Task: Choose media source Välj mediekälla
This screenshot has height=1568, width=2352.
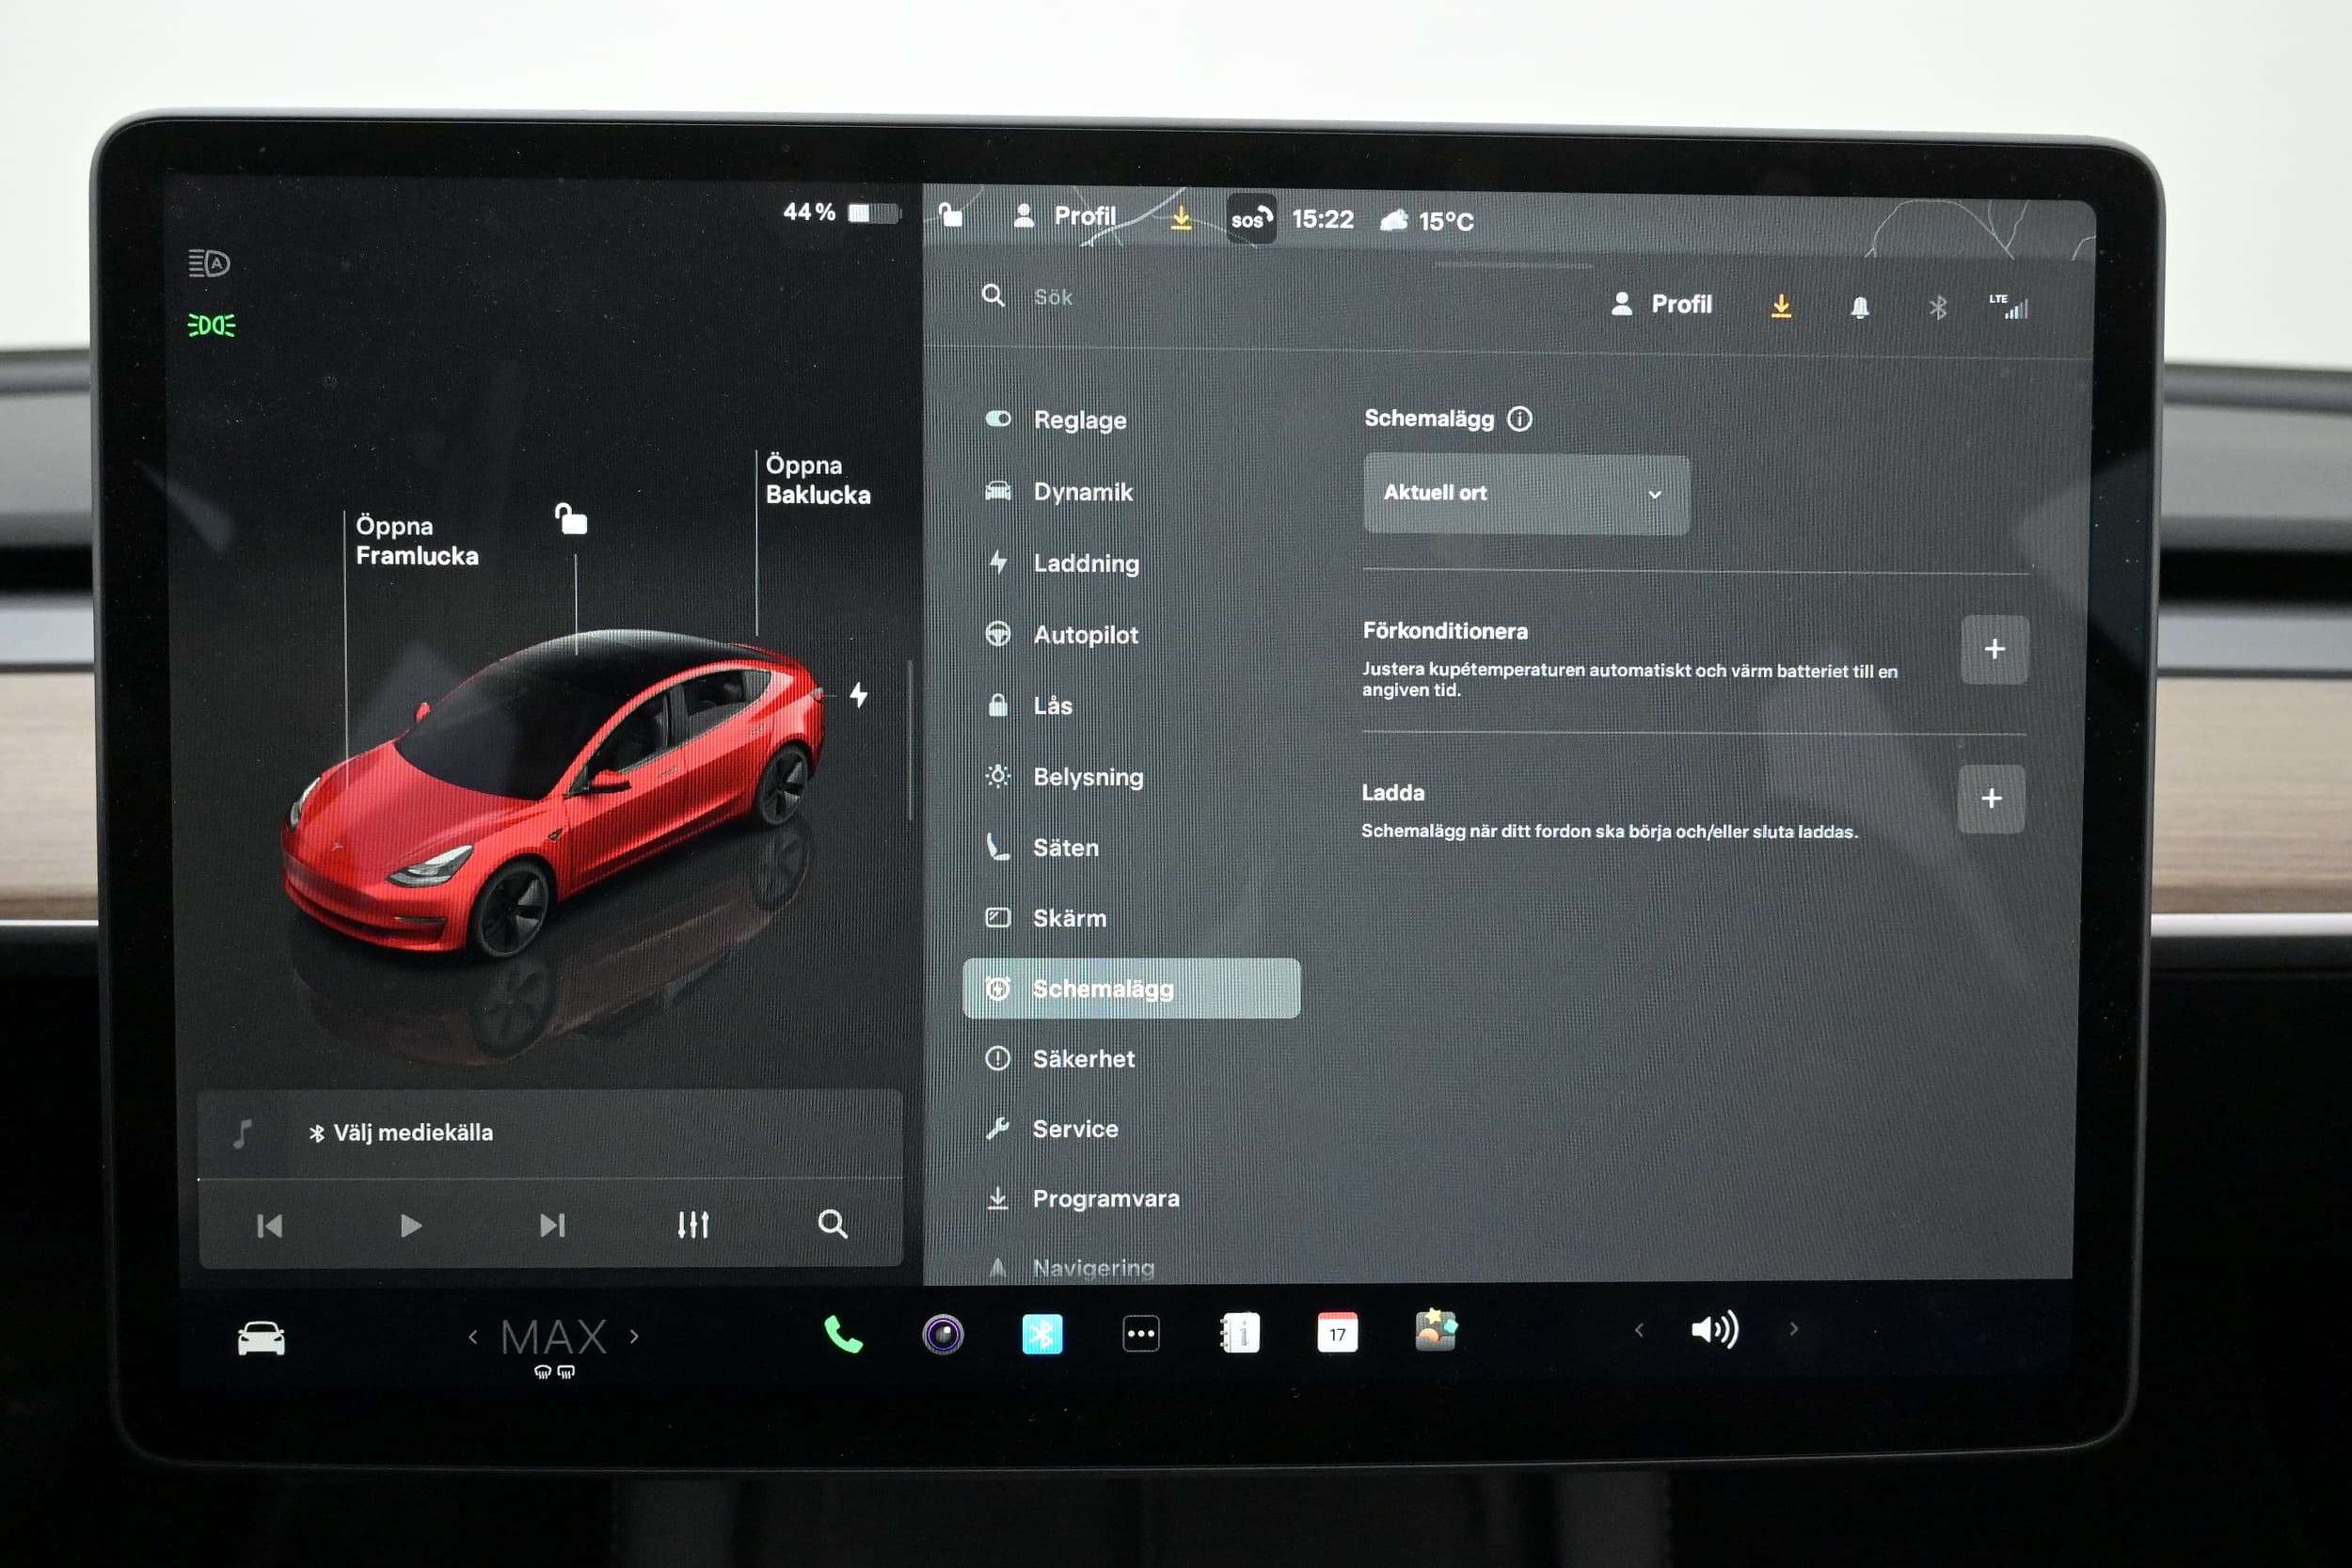Action: pos(401,1133)
